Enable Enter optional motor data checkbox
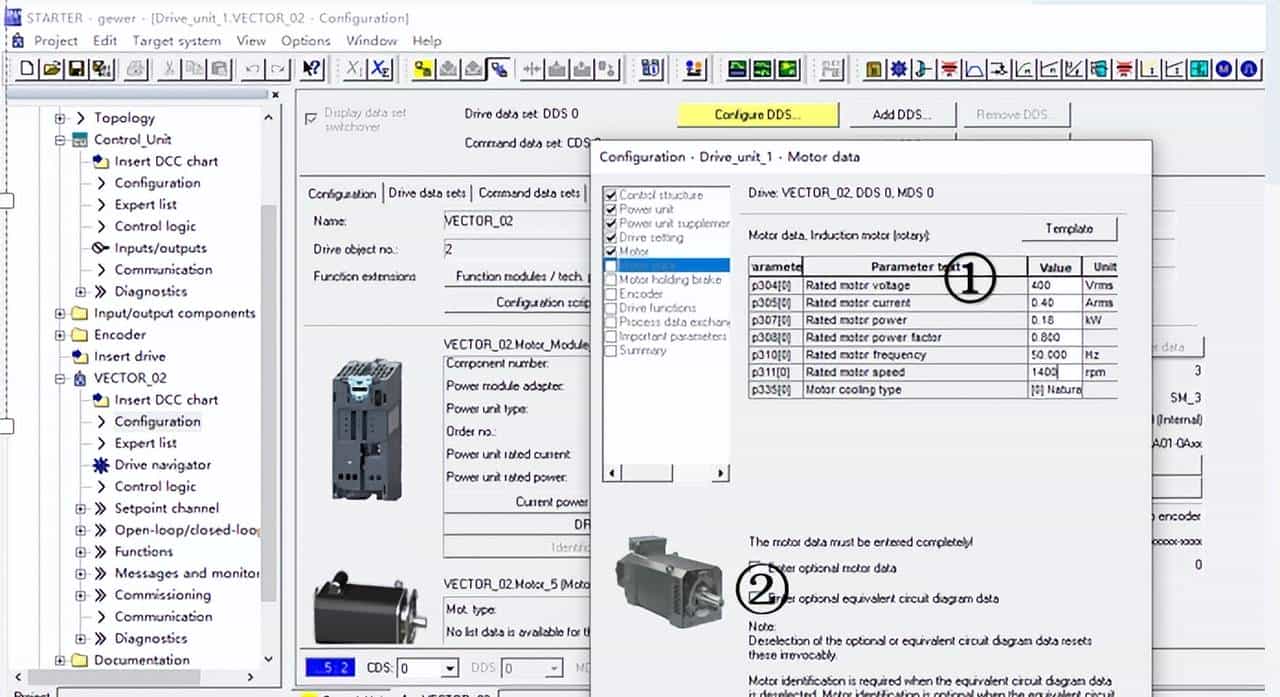This screenshot has height=697, width=1280. pos(756,568)
